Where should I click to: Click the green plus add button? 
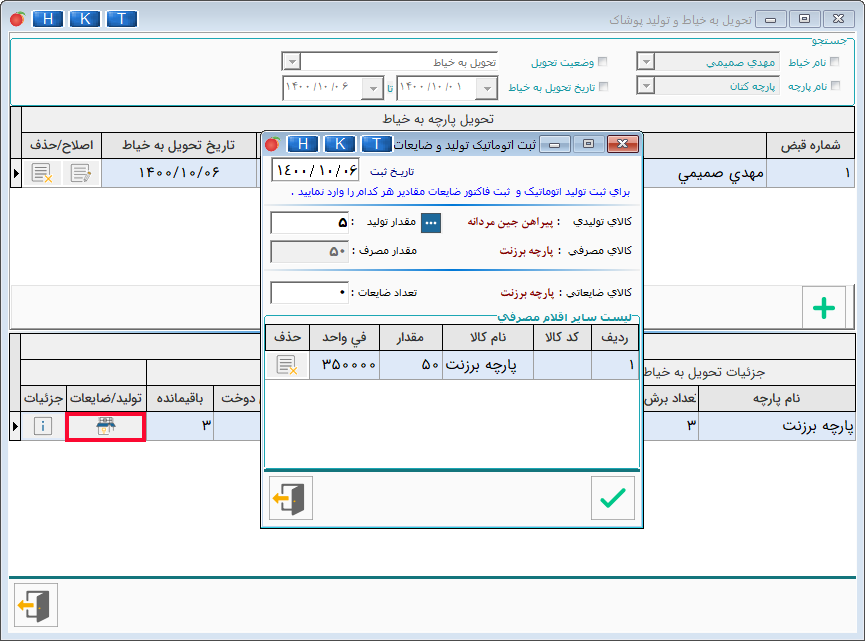(x=824, y=308)
